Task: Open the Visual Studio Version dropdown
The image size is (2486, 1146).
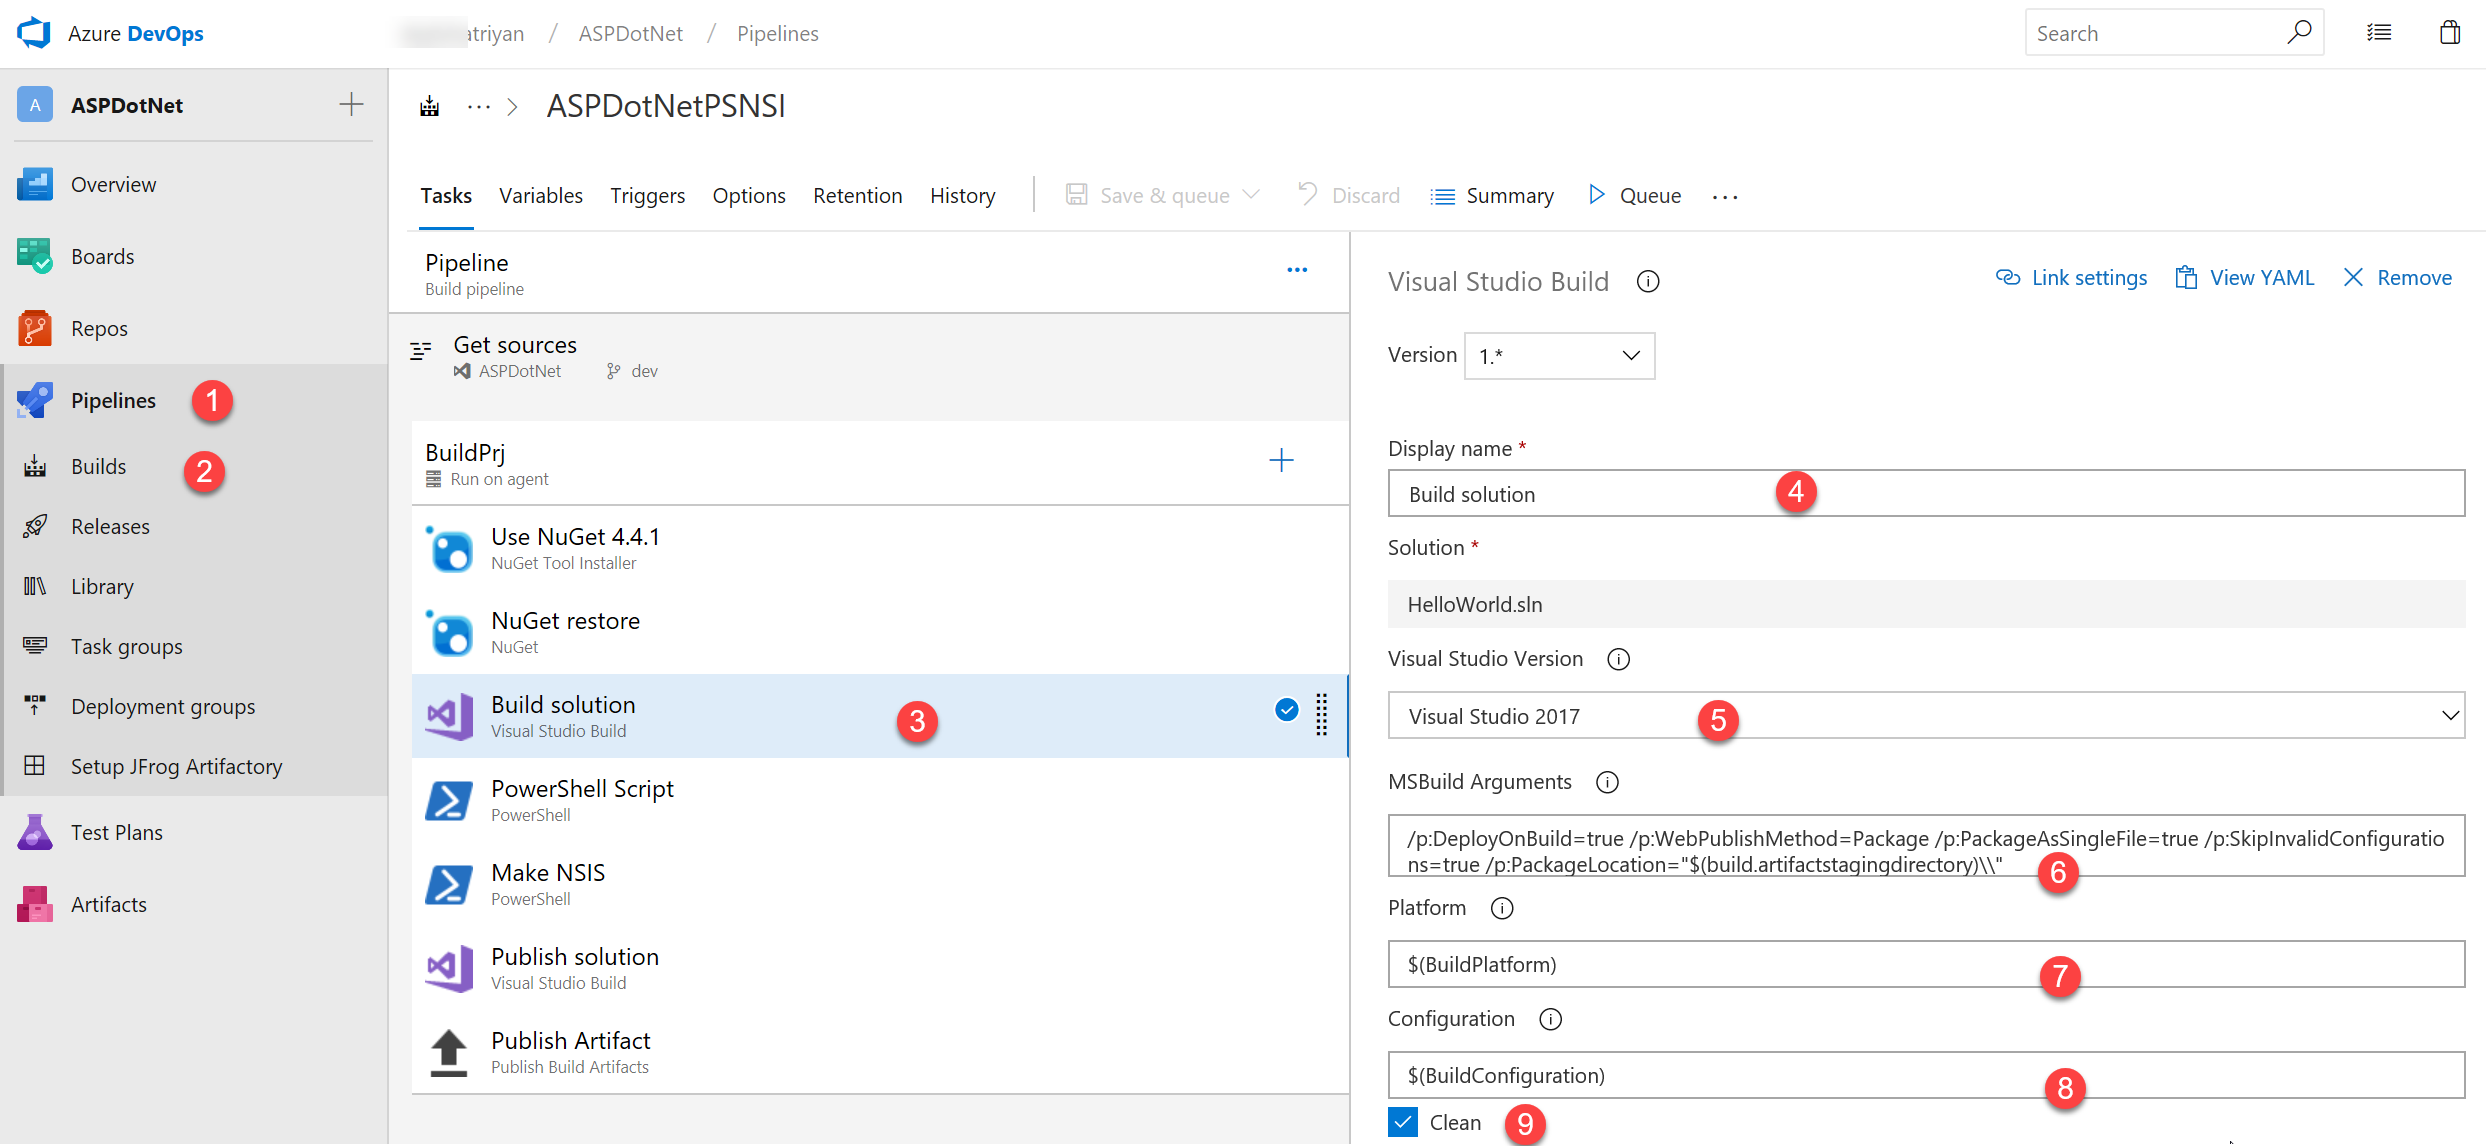Action: (x=1926, y=716)
